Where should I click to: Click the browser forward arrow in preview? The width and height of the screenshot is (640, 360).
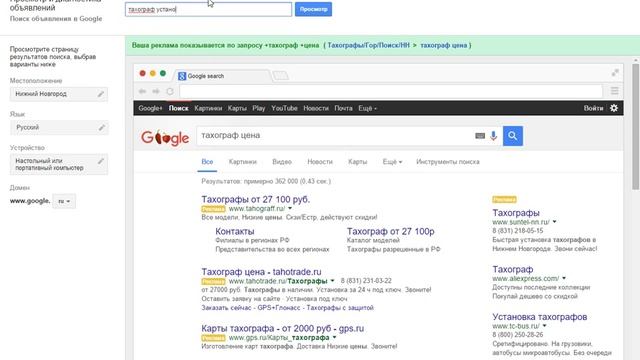pos(156,91)
